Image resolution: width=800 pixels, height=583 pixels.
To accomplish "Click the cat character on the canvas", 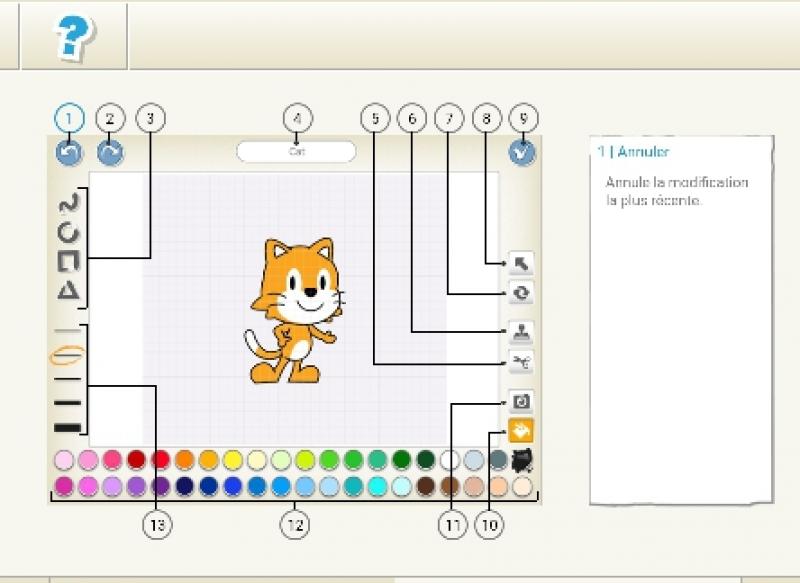I will [294, 311].
